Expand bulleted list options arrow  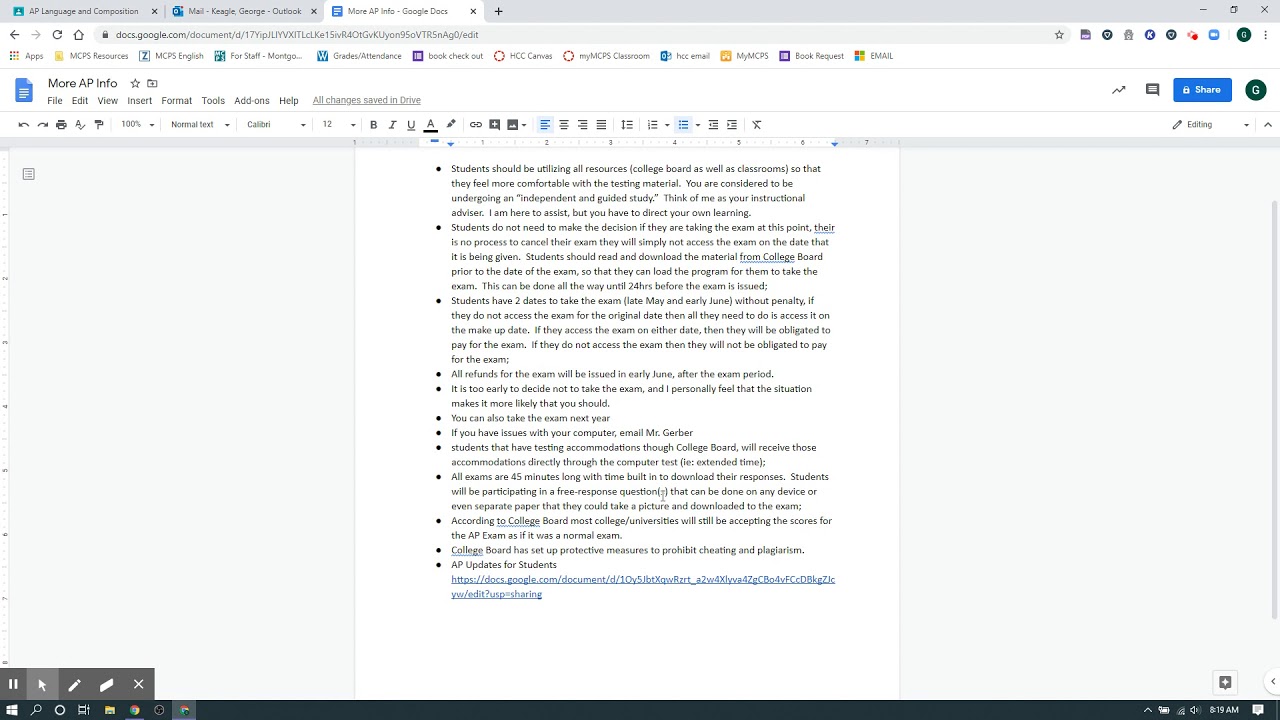tap(697, 125)
